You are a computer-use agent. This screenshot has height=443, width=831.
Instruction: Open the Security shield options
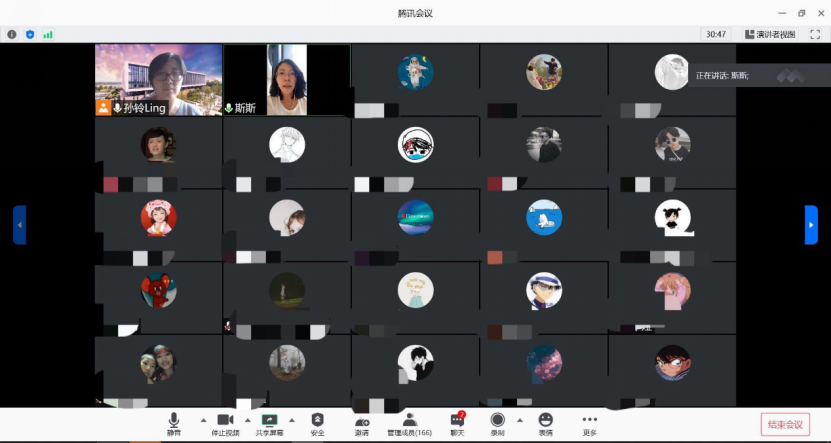(317, 422)
